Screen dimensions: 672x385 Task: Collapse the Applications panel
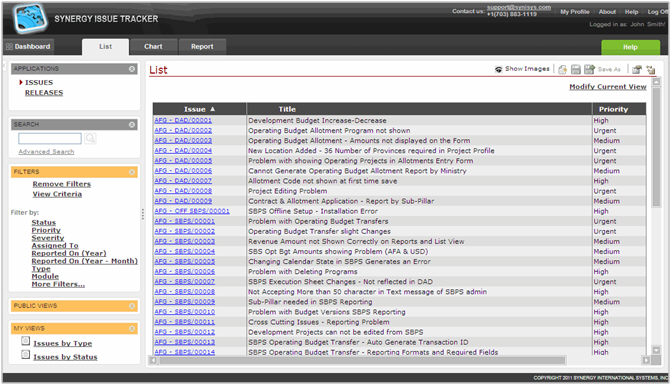pos(132,69)
